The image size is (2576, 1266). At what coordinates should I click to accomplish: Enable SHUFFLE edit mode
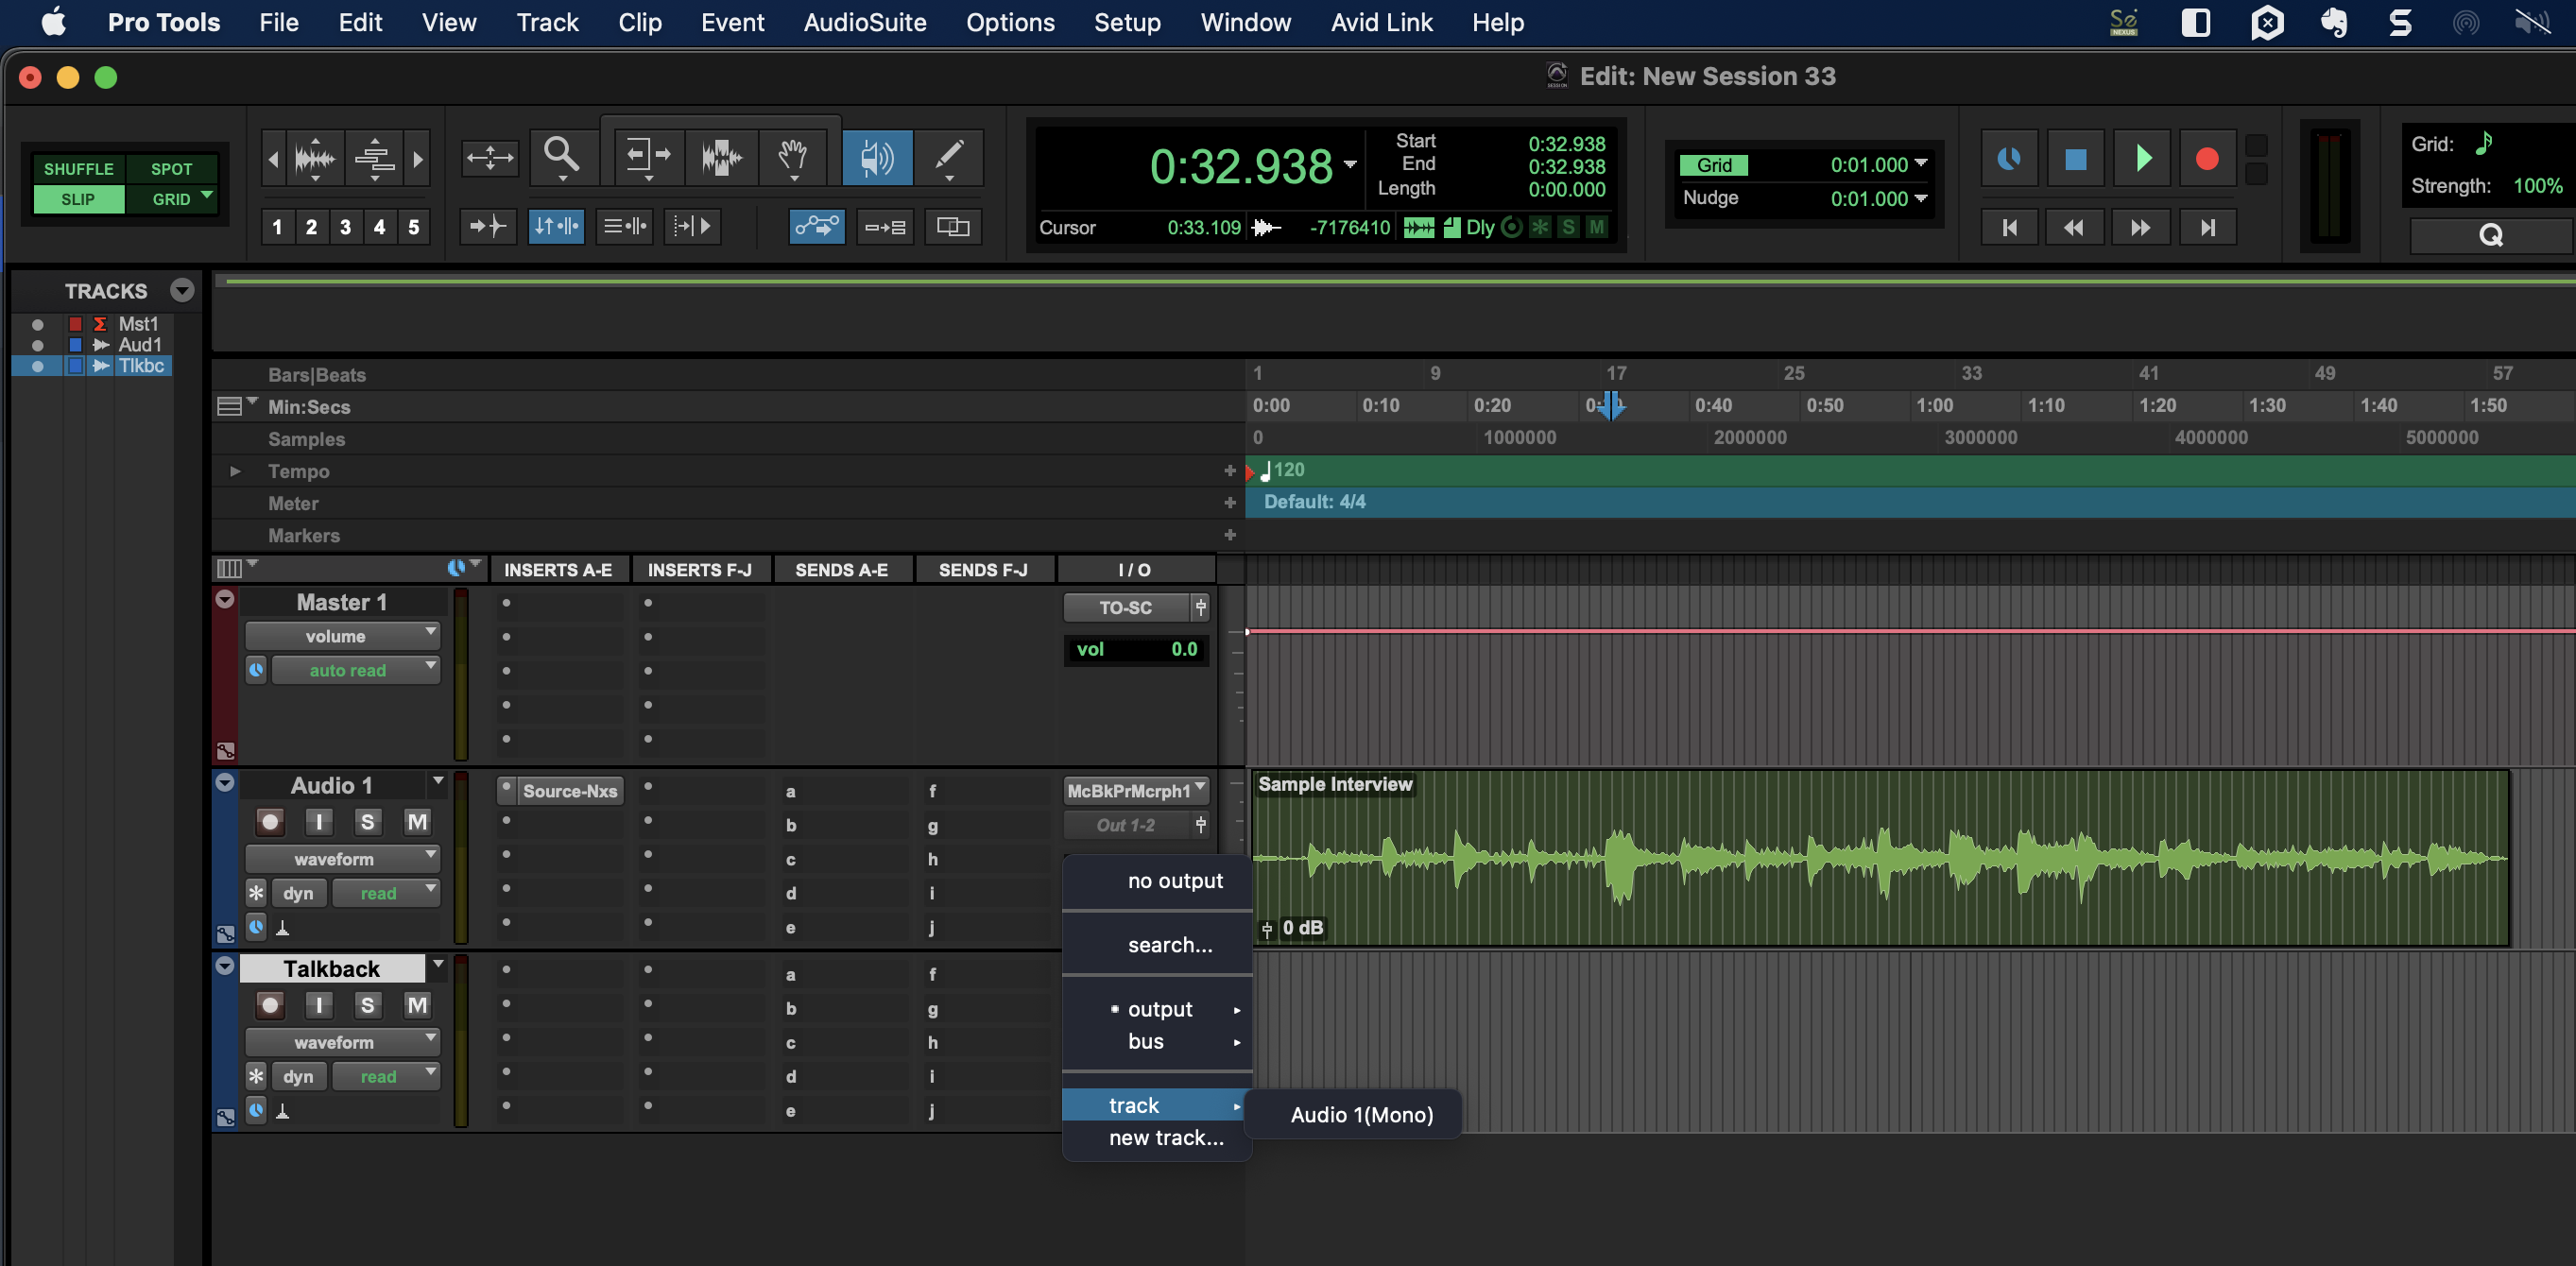pos(78,169)
